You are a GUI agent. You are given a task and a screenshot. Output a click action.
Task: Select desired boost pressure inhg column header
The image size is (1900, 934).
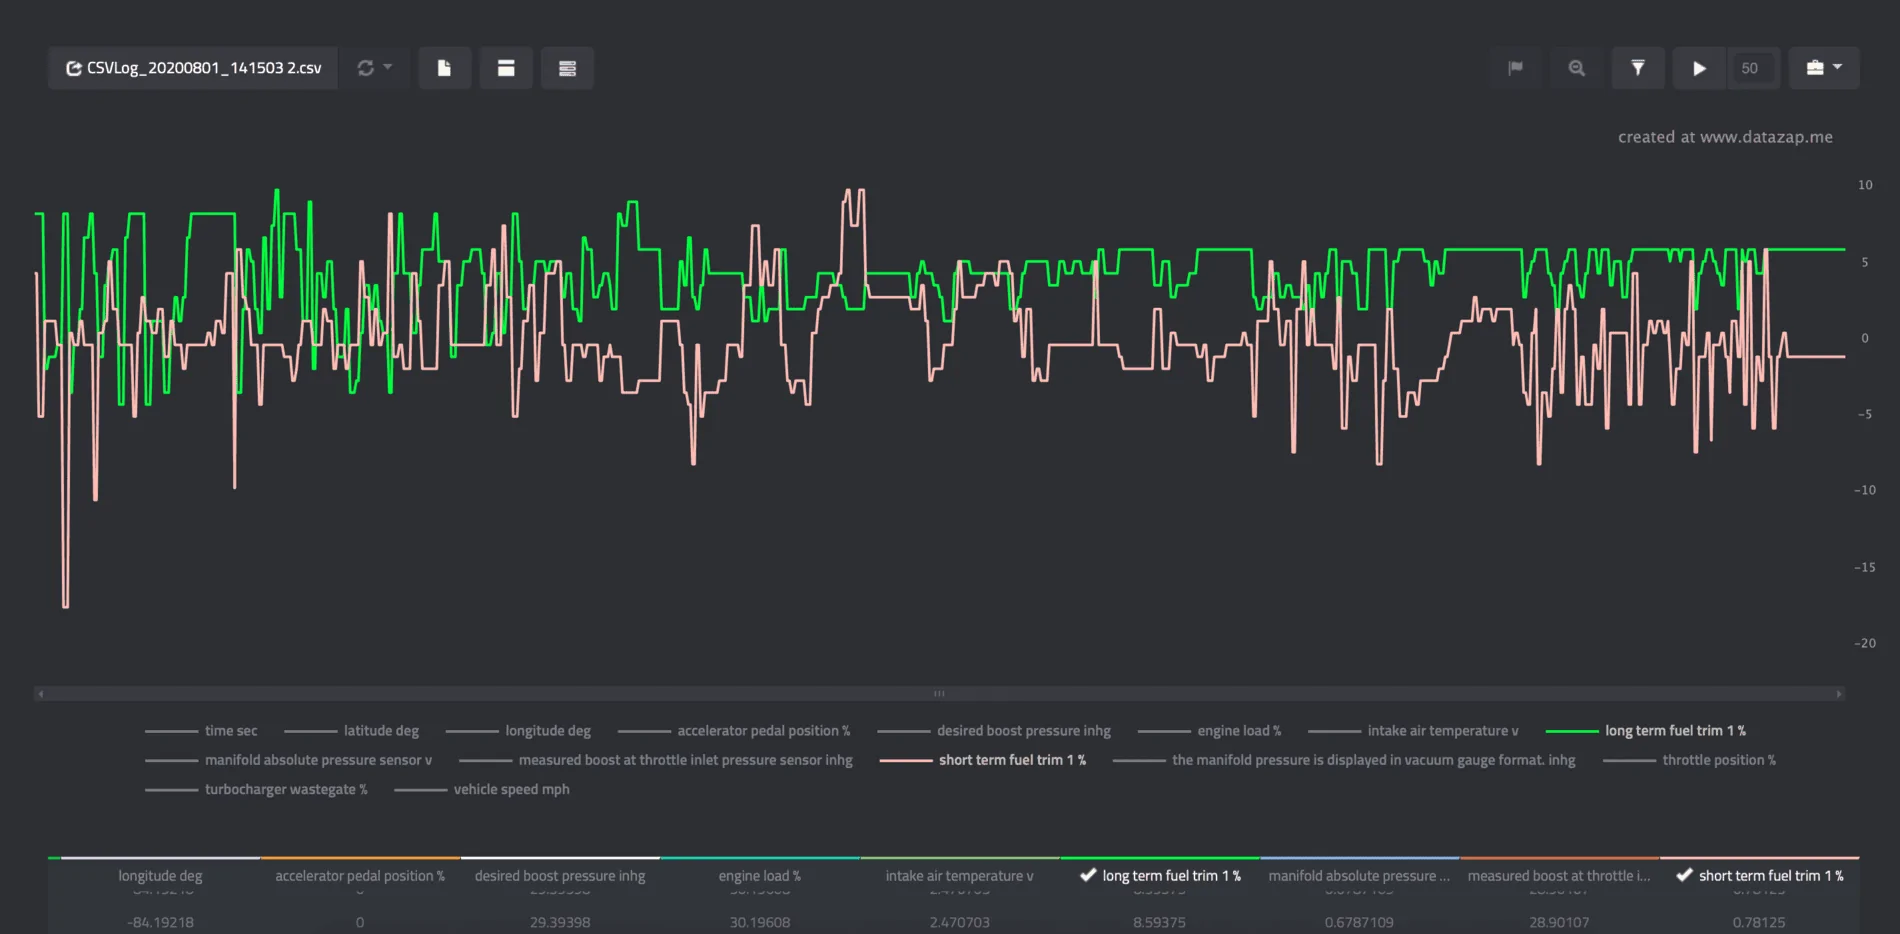pyautogui.click(x=560, y=876)
